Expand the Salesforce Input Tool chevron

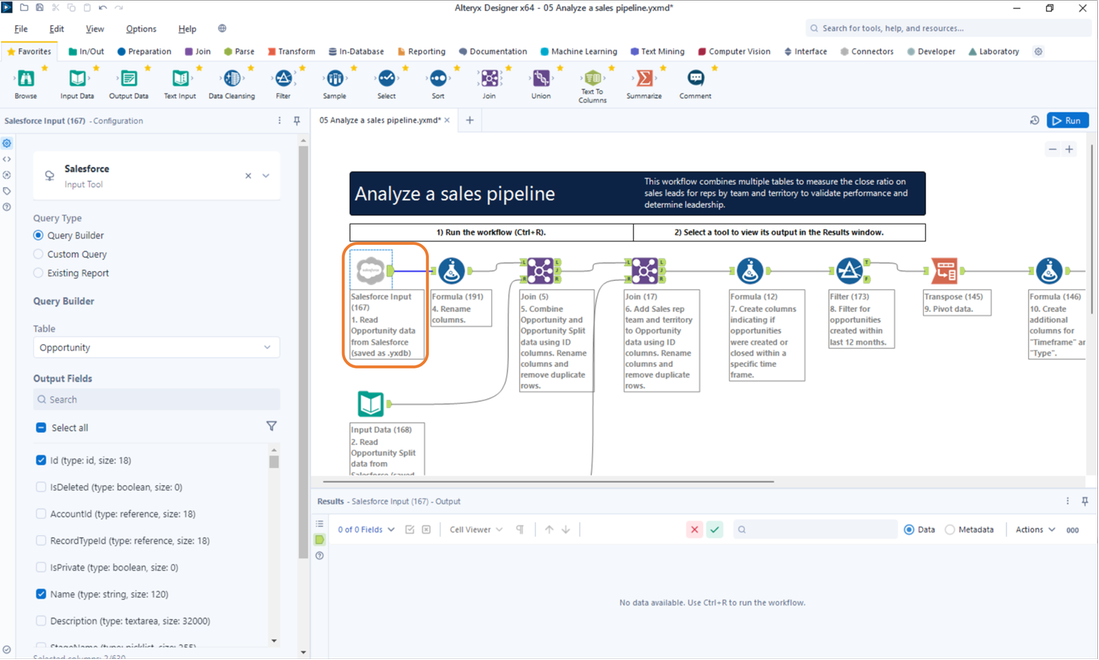(266, 176)
